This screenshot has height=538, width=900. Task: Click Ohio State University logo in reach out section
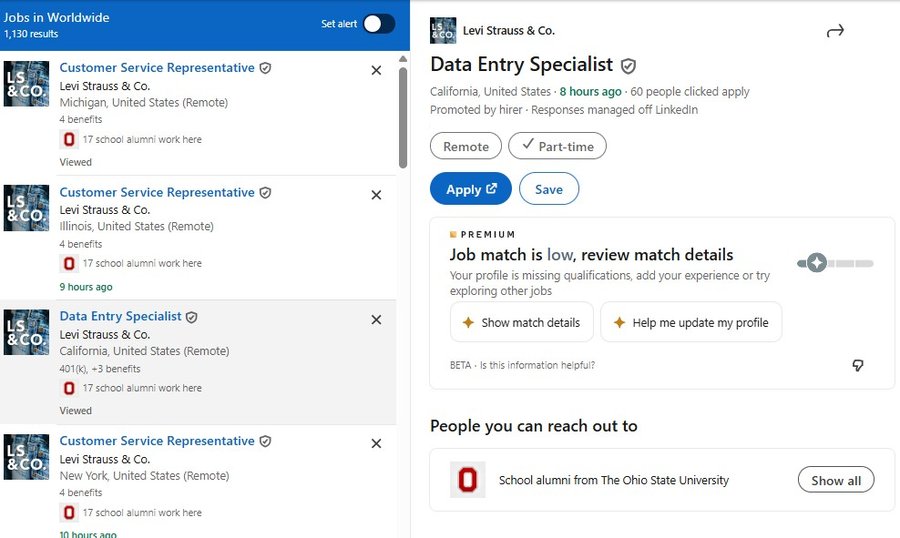[468, 479]
